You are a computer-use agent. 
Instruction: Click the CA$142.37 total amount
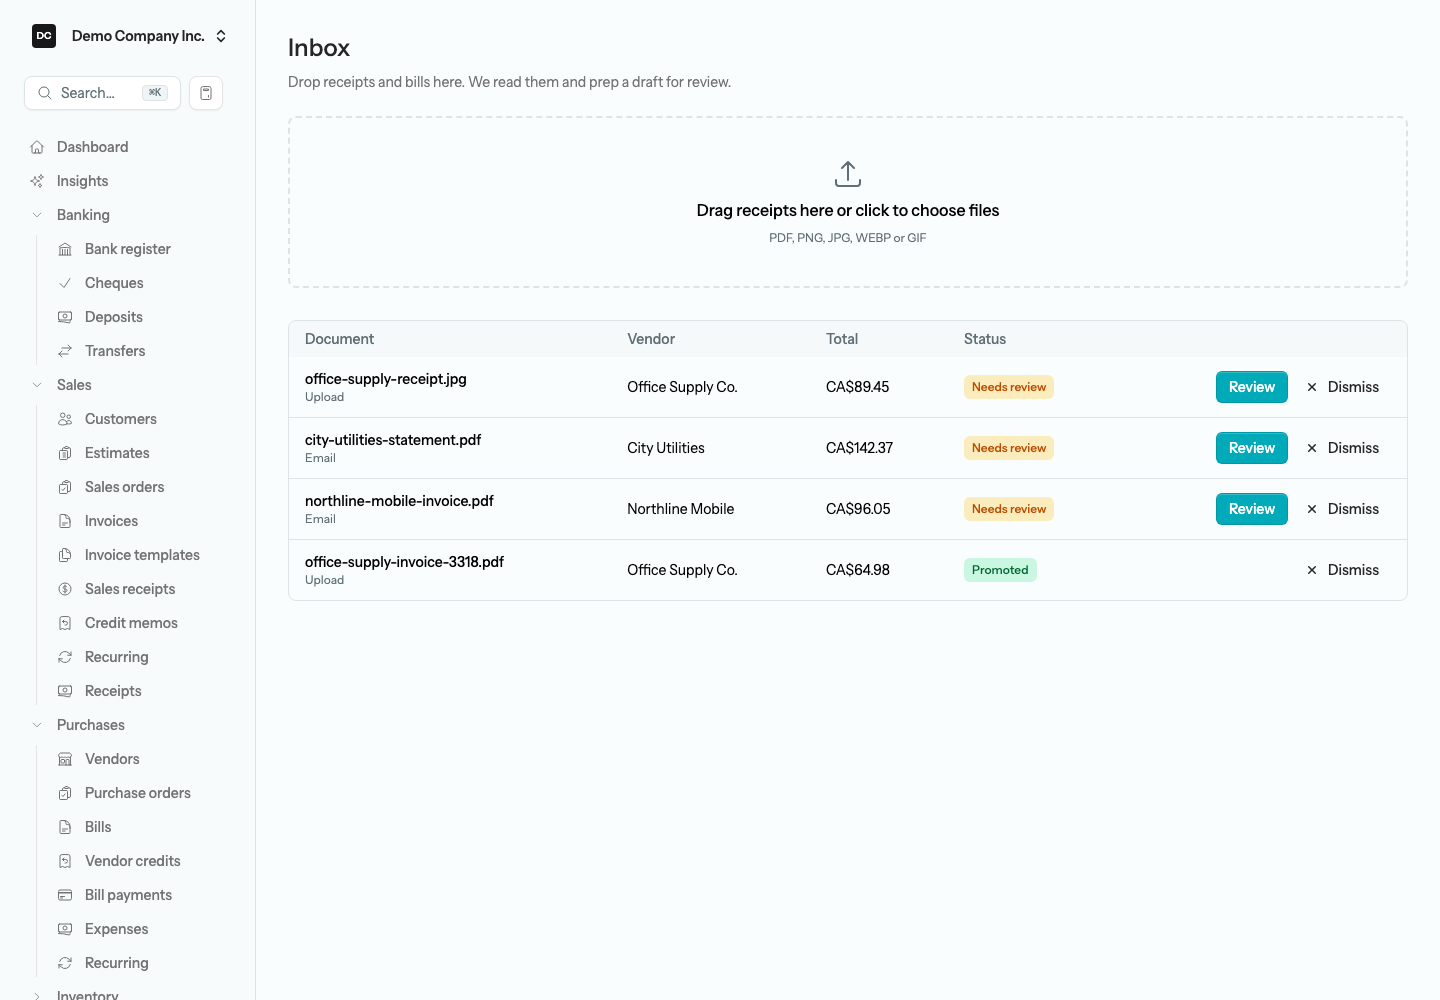click(x=859, y=448)
